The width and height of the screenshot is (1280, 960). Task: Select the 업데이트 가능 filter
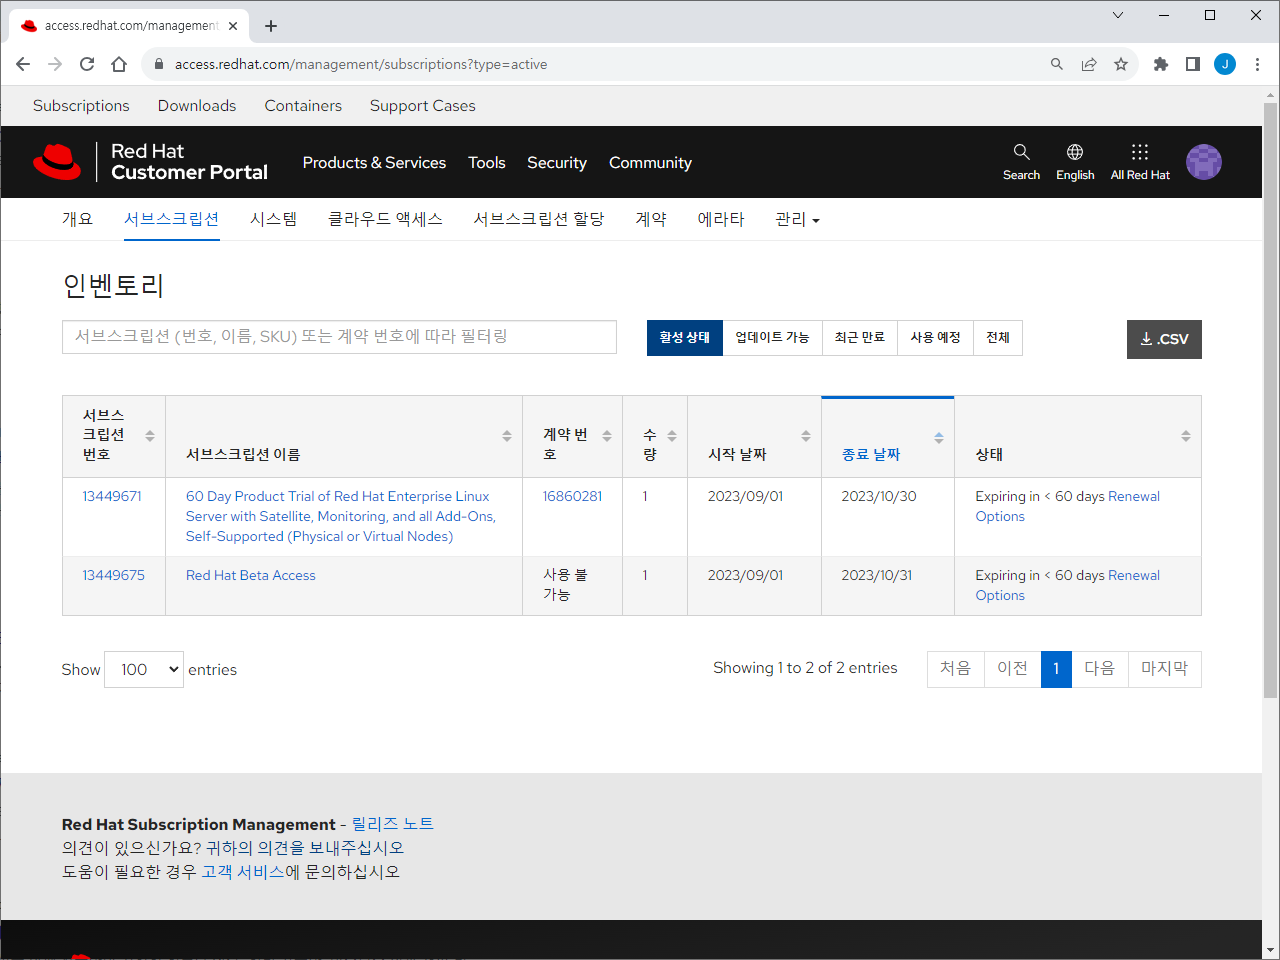click(773, 338)
